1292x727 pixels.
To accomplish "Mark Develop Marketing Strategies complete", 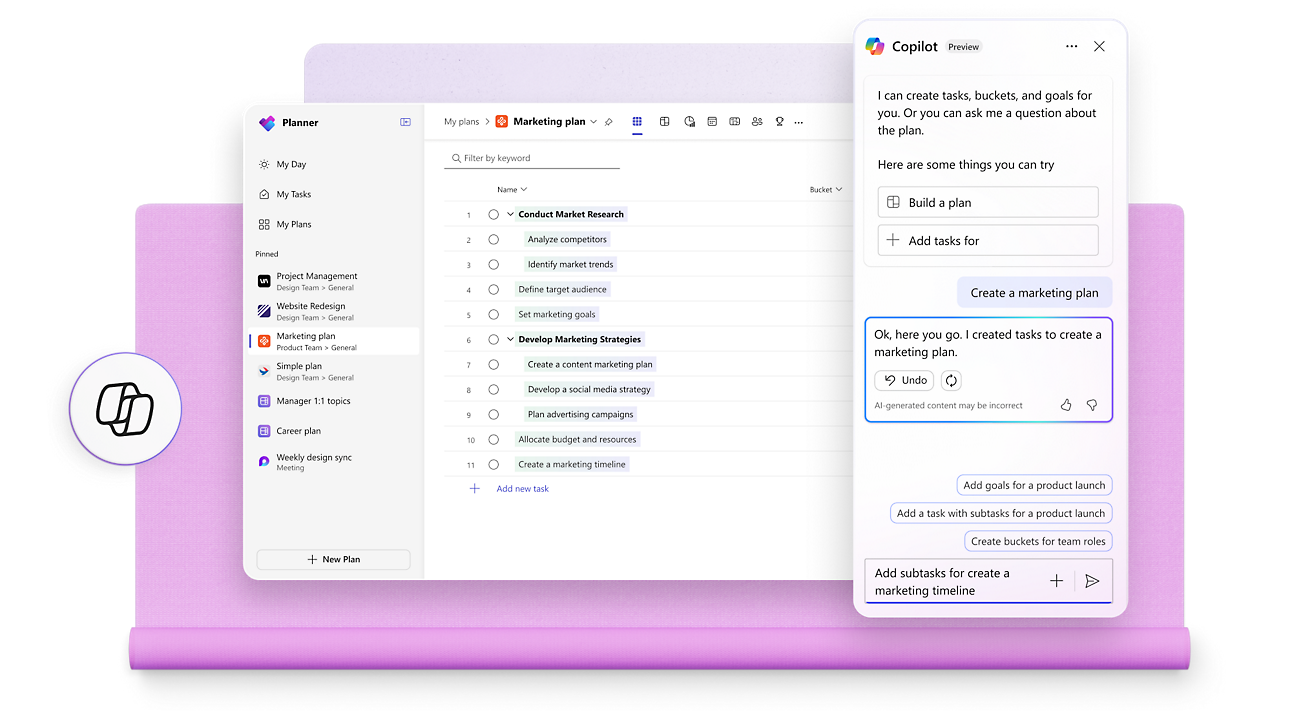I will click(x=493, y=339).
